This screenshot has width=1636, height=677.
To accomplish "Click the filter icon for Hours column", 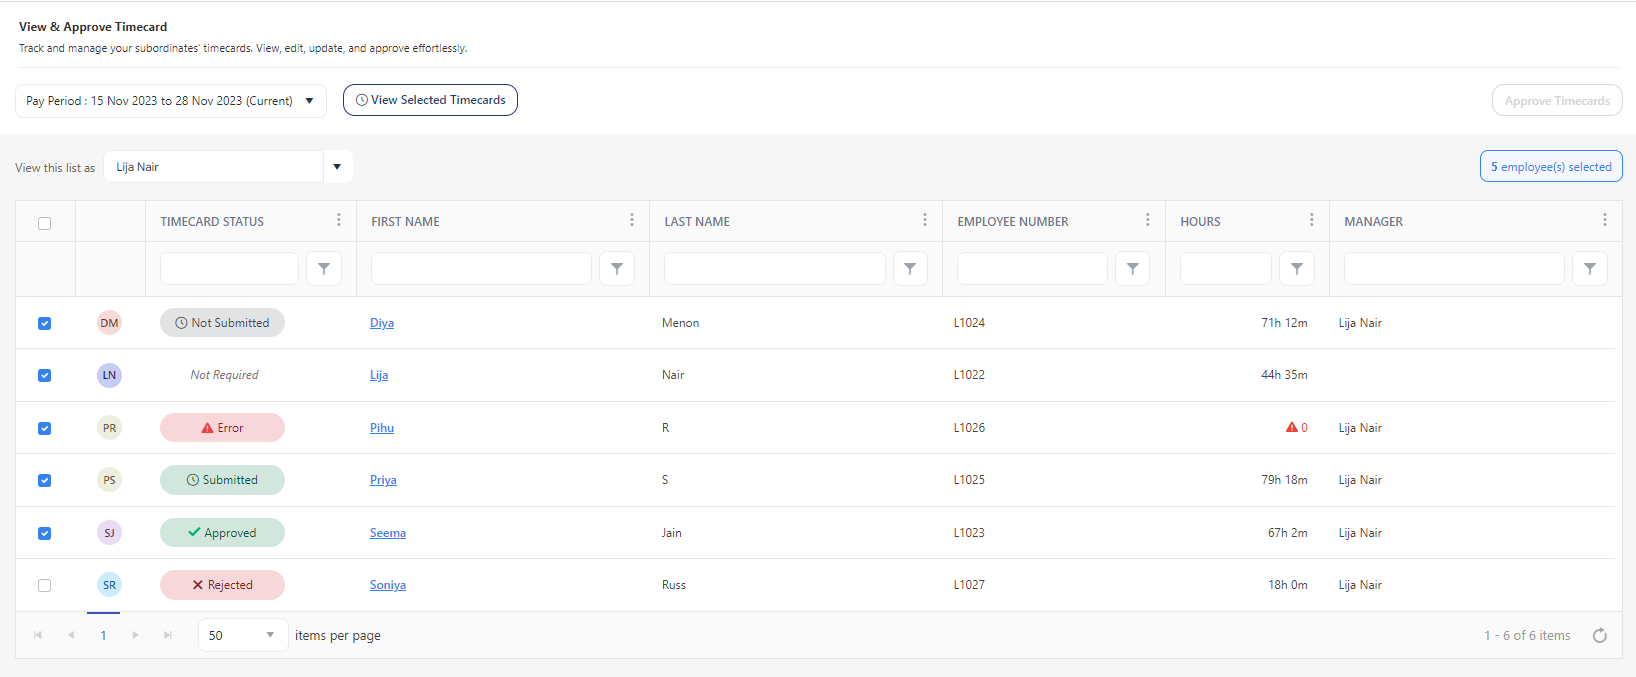I will tap(1296, 269).
